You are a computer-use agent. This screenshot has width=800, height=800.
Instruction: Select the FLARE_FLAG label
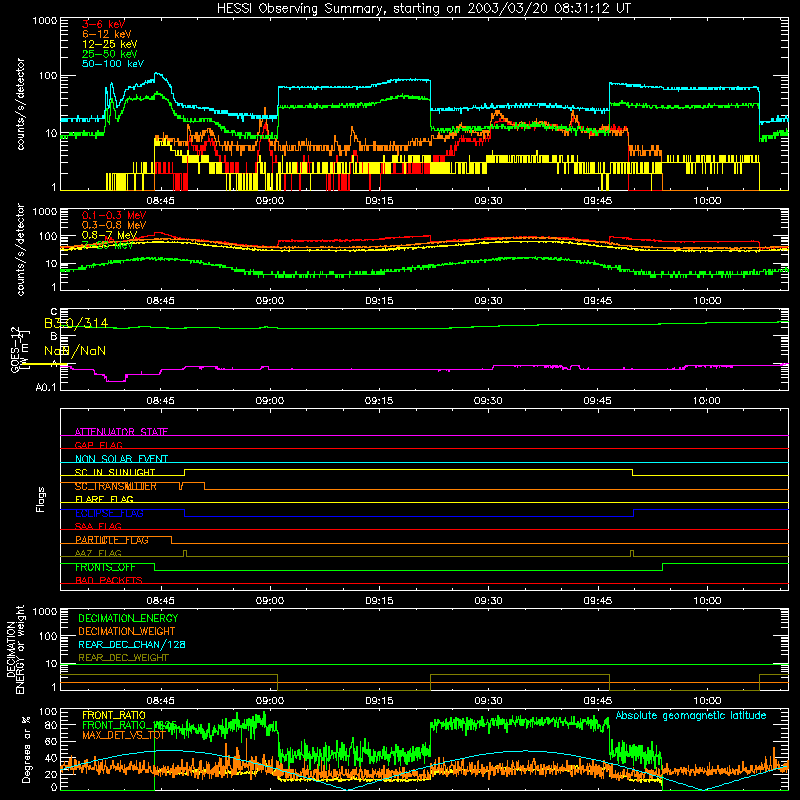(104, 499)
